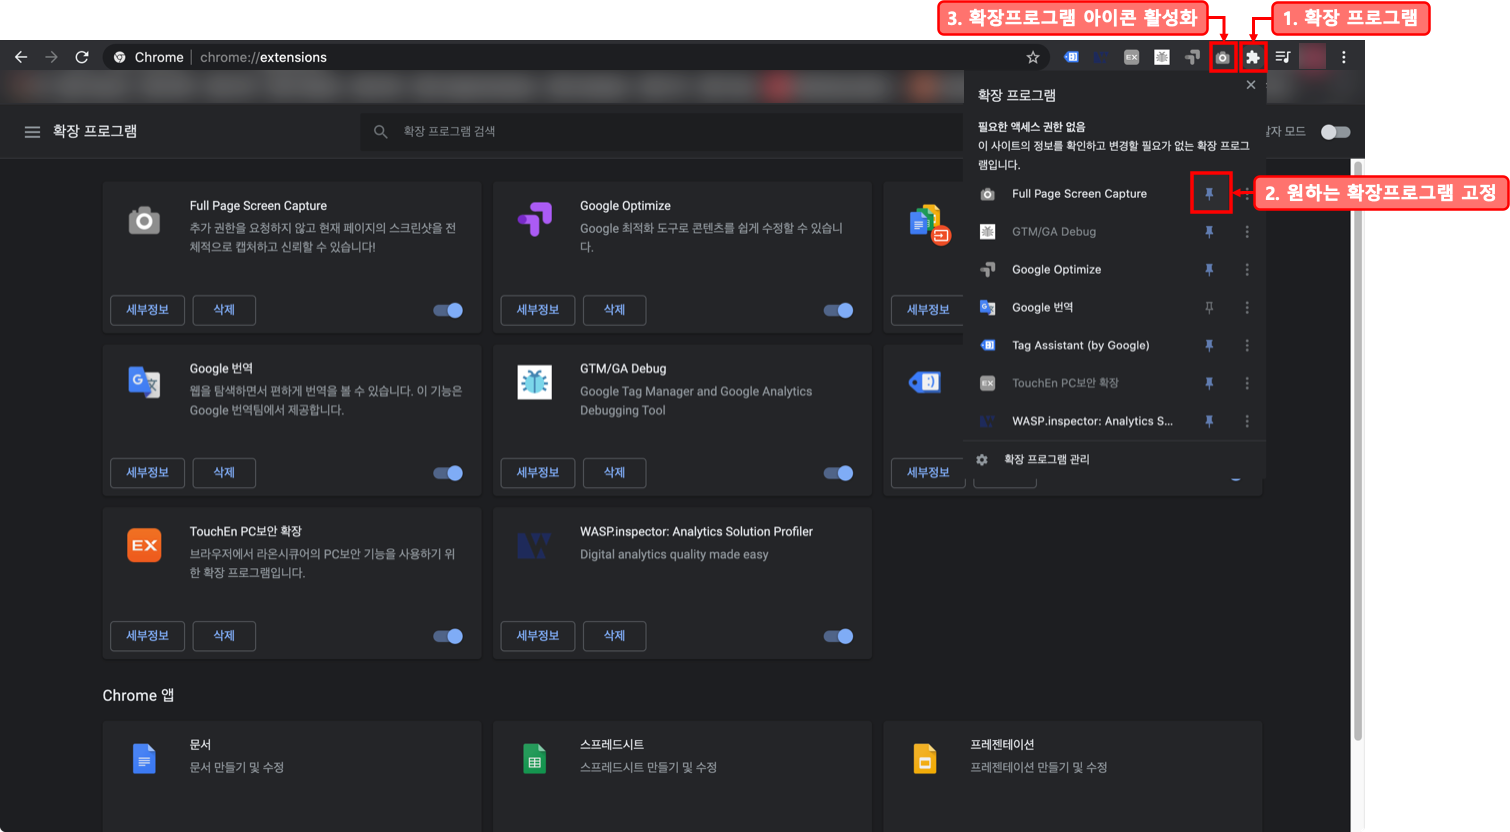Turn off the GTM/GA Debug extension toggle
Screen dimensions: 1510x832
pyautogui.click(x=838, y=473)
